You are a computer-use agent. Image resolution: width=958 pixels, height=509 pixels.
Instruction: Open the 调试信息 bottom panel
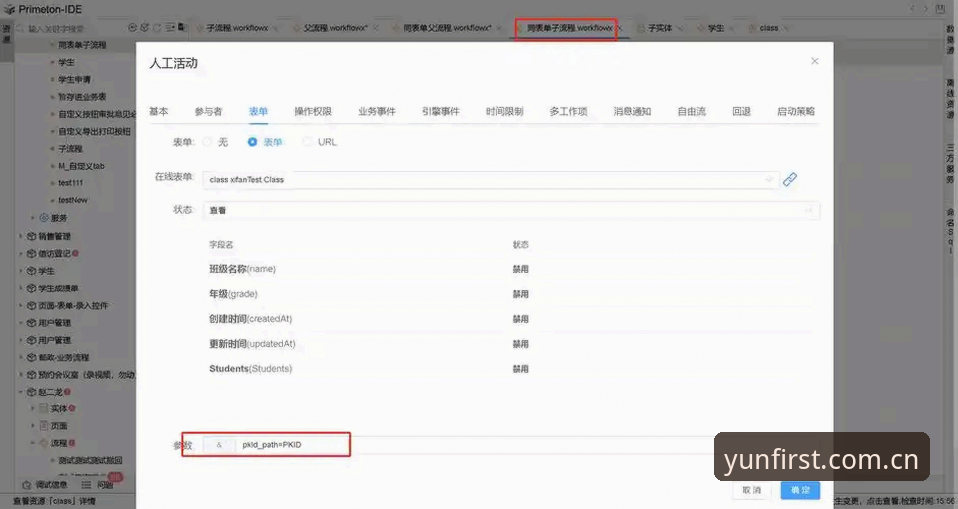point(46,485)
